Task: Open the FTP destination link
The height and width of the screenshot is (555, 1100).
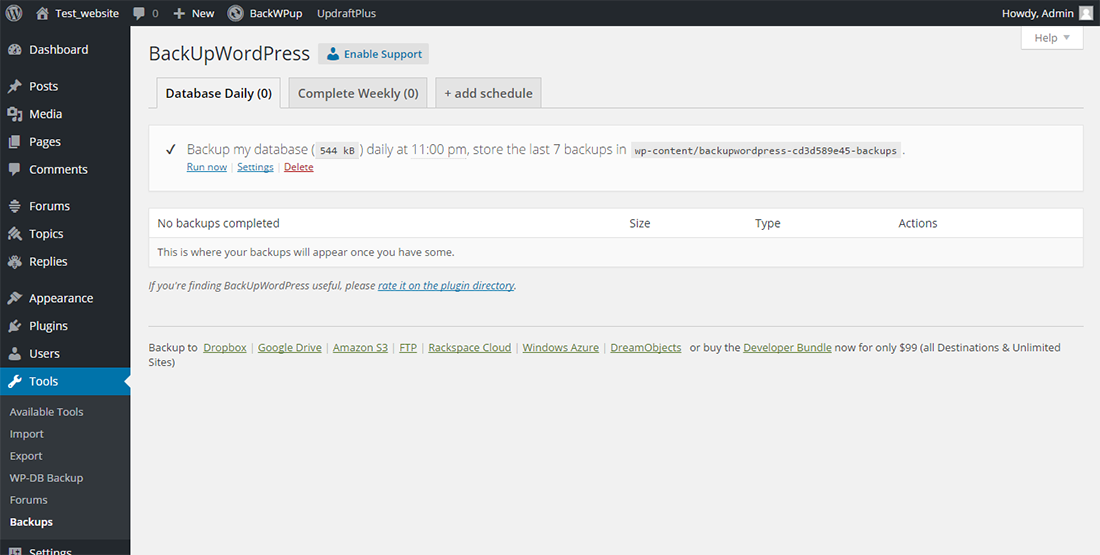Action: pyautogui.click(x=408, y=347)
